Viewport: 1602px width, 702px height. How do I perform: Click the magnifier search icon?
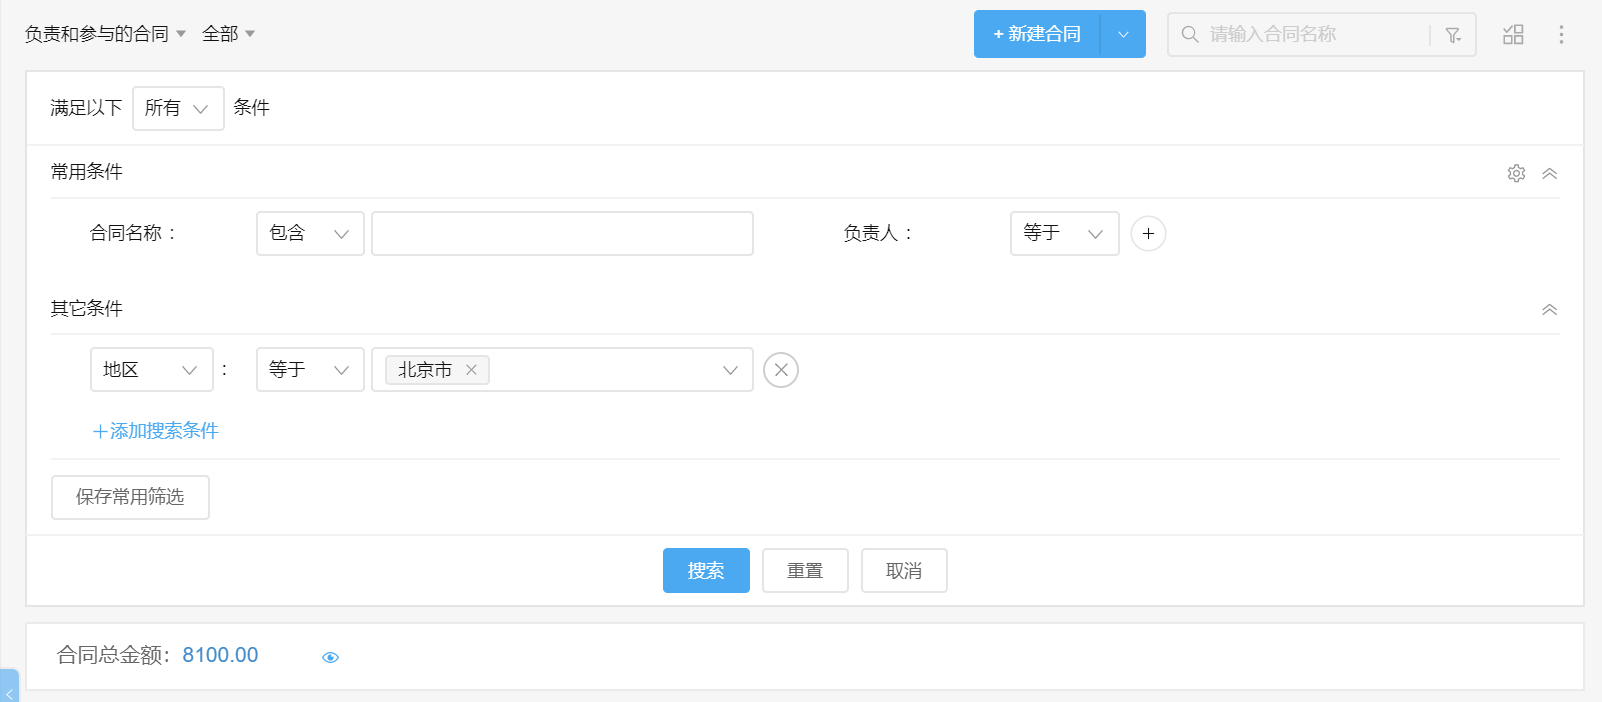pos(1190,35)
